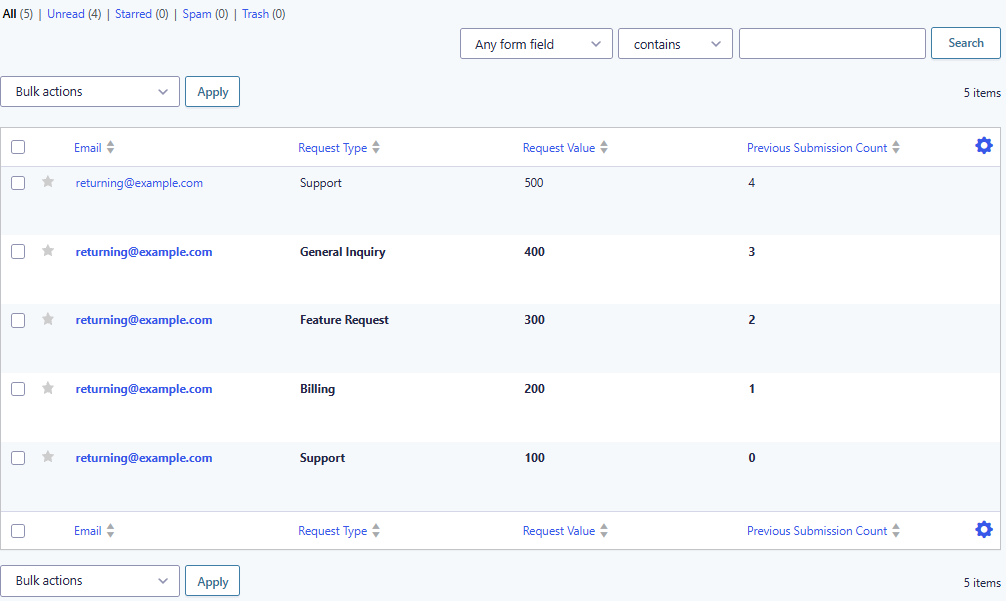Star the Feature Request entry
The width and height of the screenshot is (1006, 601).
coord(48,319)
